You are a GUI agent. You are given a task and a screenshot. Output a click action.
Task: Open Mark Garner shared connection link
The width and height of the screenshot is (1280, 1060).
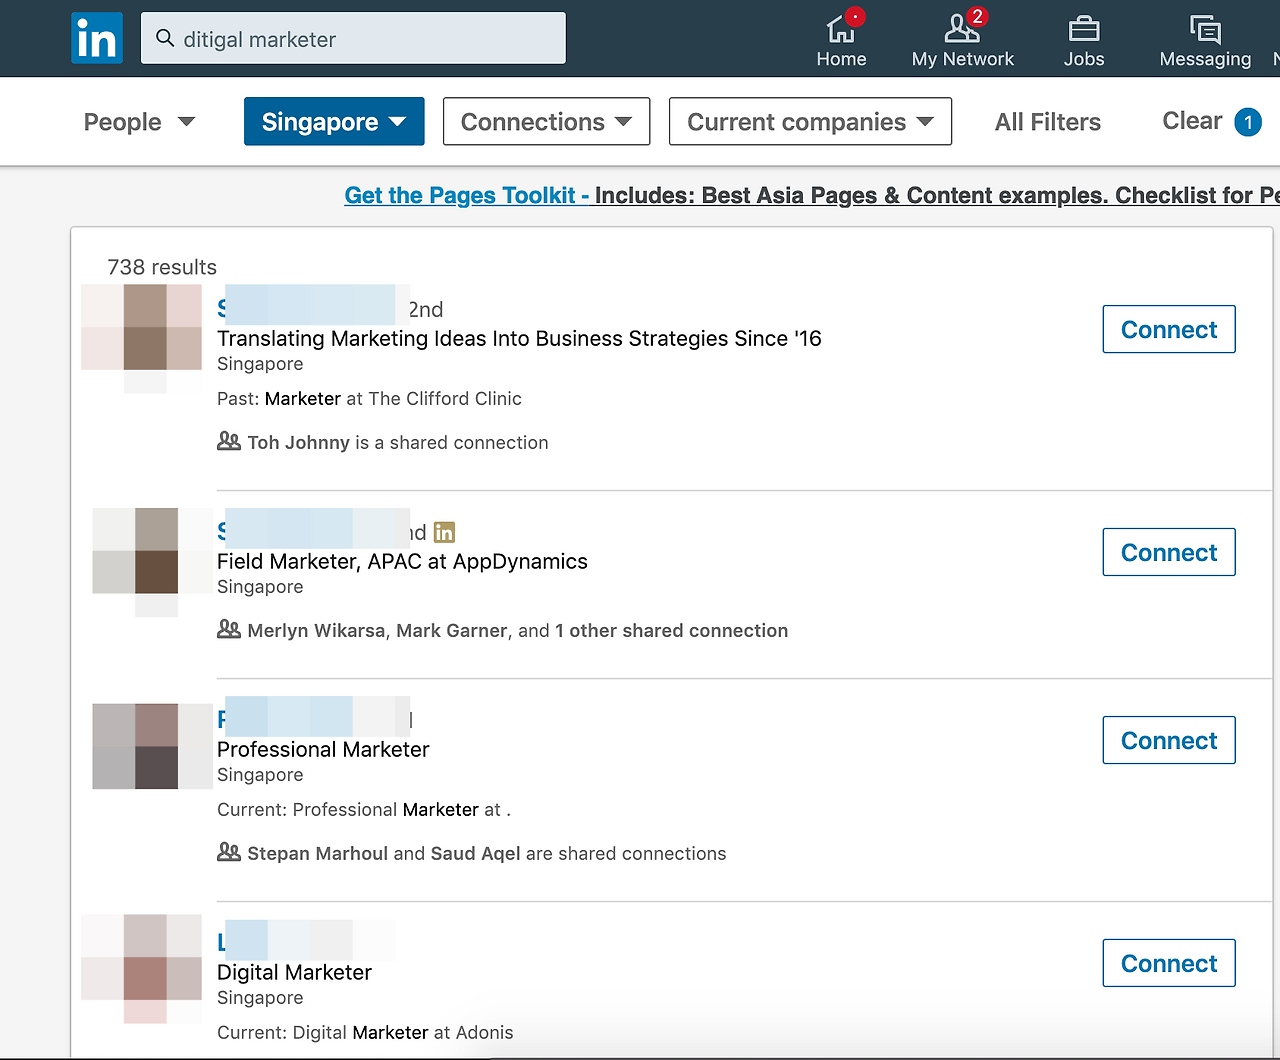pos(452,630)
